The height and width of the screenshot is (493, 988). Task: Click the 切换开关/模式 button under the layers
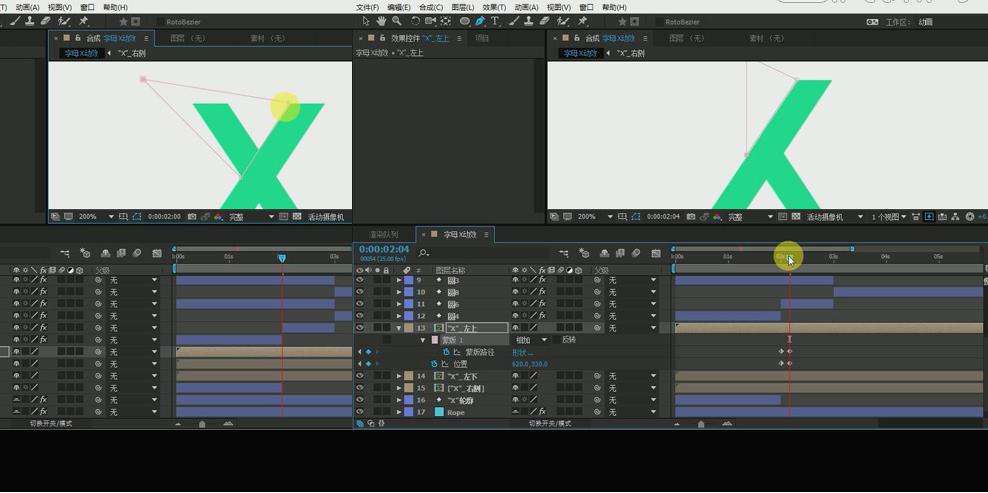[549, 424]
